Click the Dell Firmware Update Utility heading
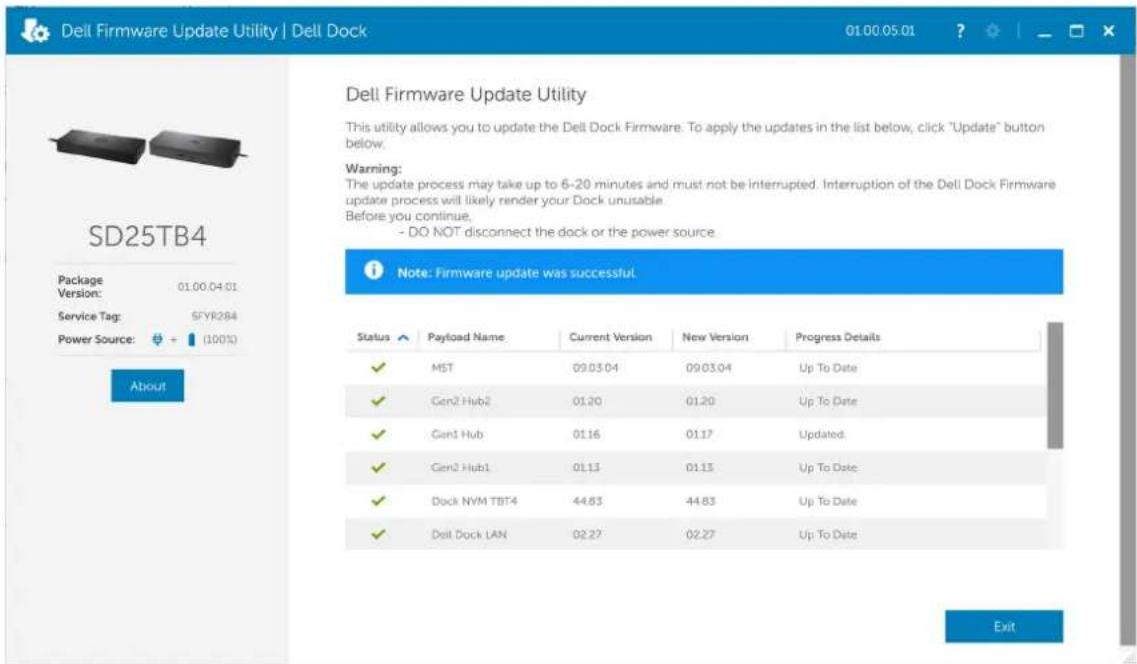This screenshot has height=664, width=1137. pyautogui.click(x=466, y=94)
